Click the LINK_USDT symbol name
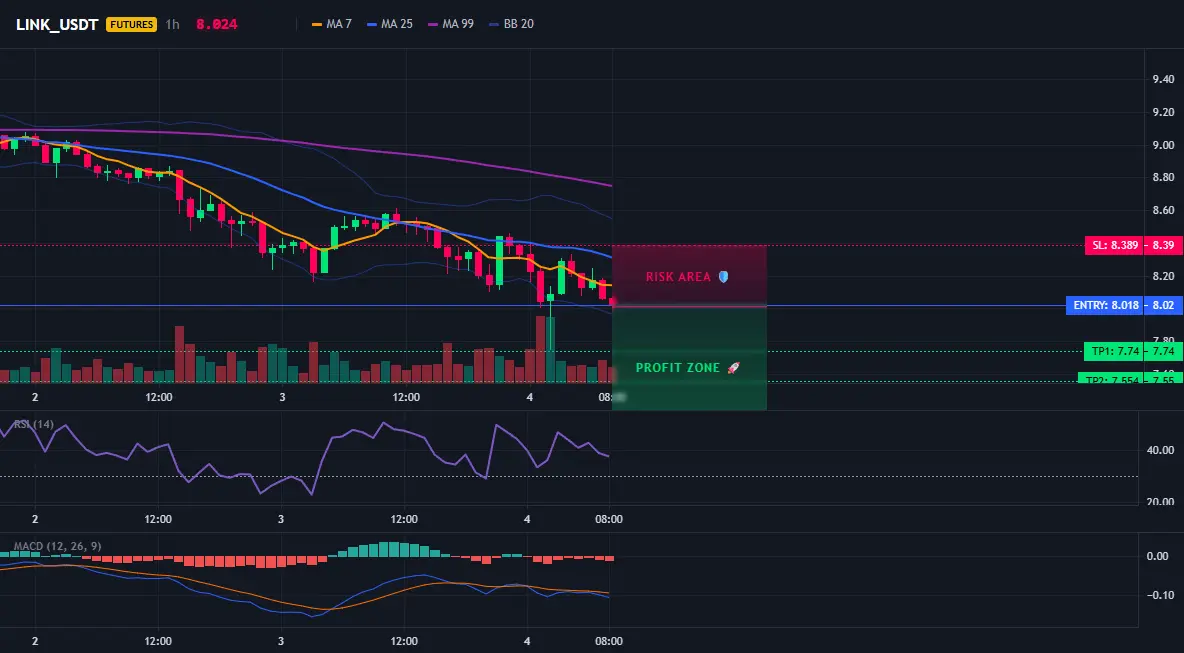1184x653 pixels. pyautogui.click(x=57, y=24)
